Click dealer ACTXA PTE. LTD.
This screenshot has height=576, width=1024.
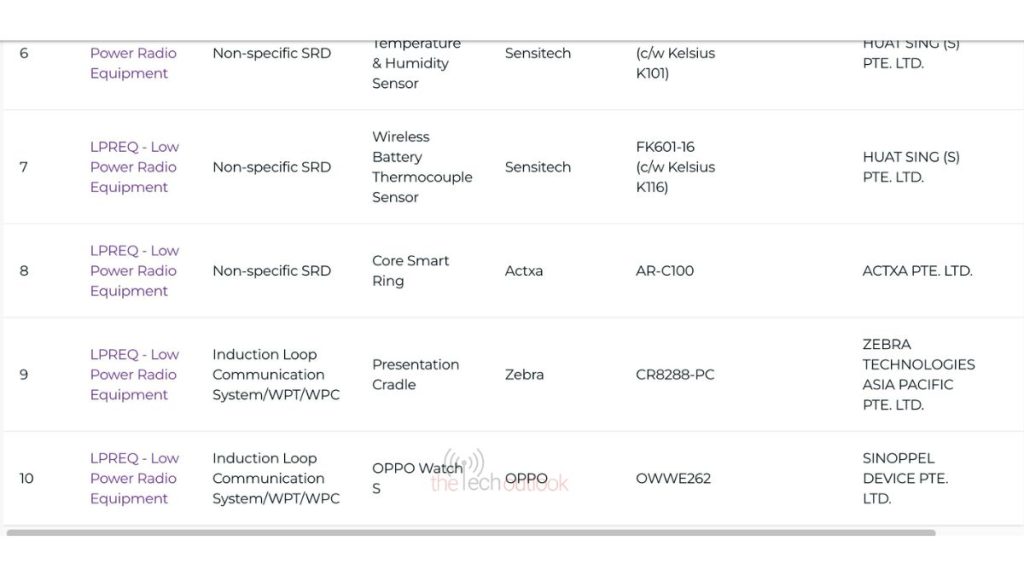[918, 271]
